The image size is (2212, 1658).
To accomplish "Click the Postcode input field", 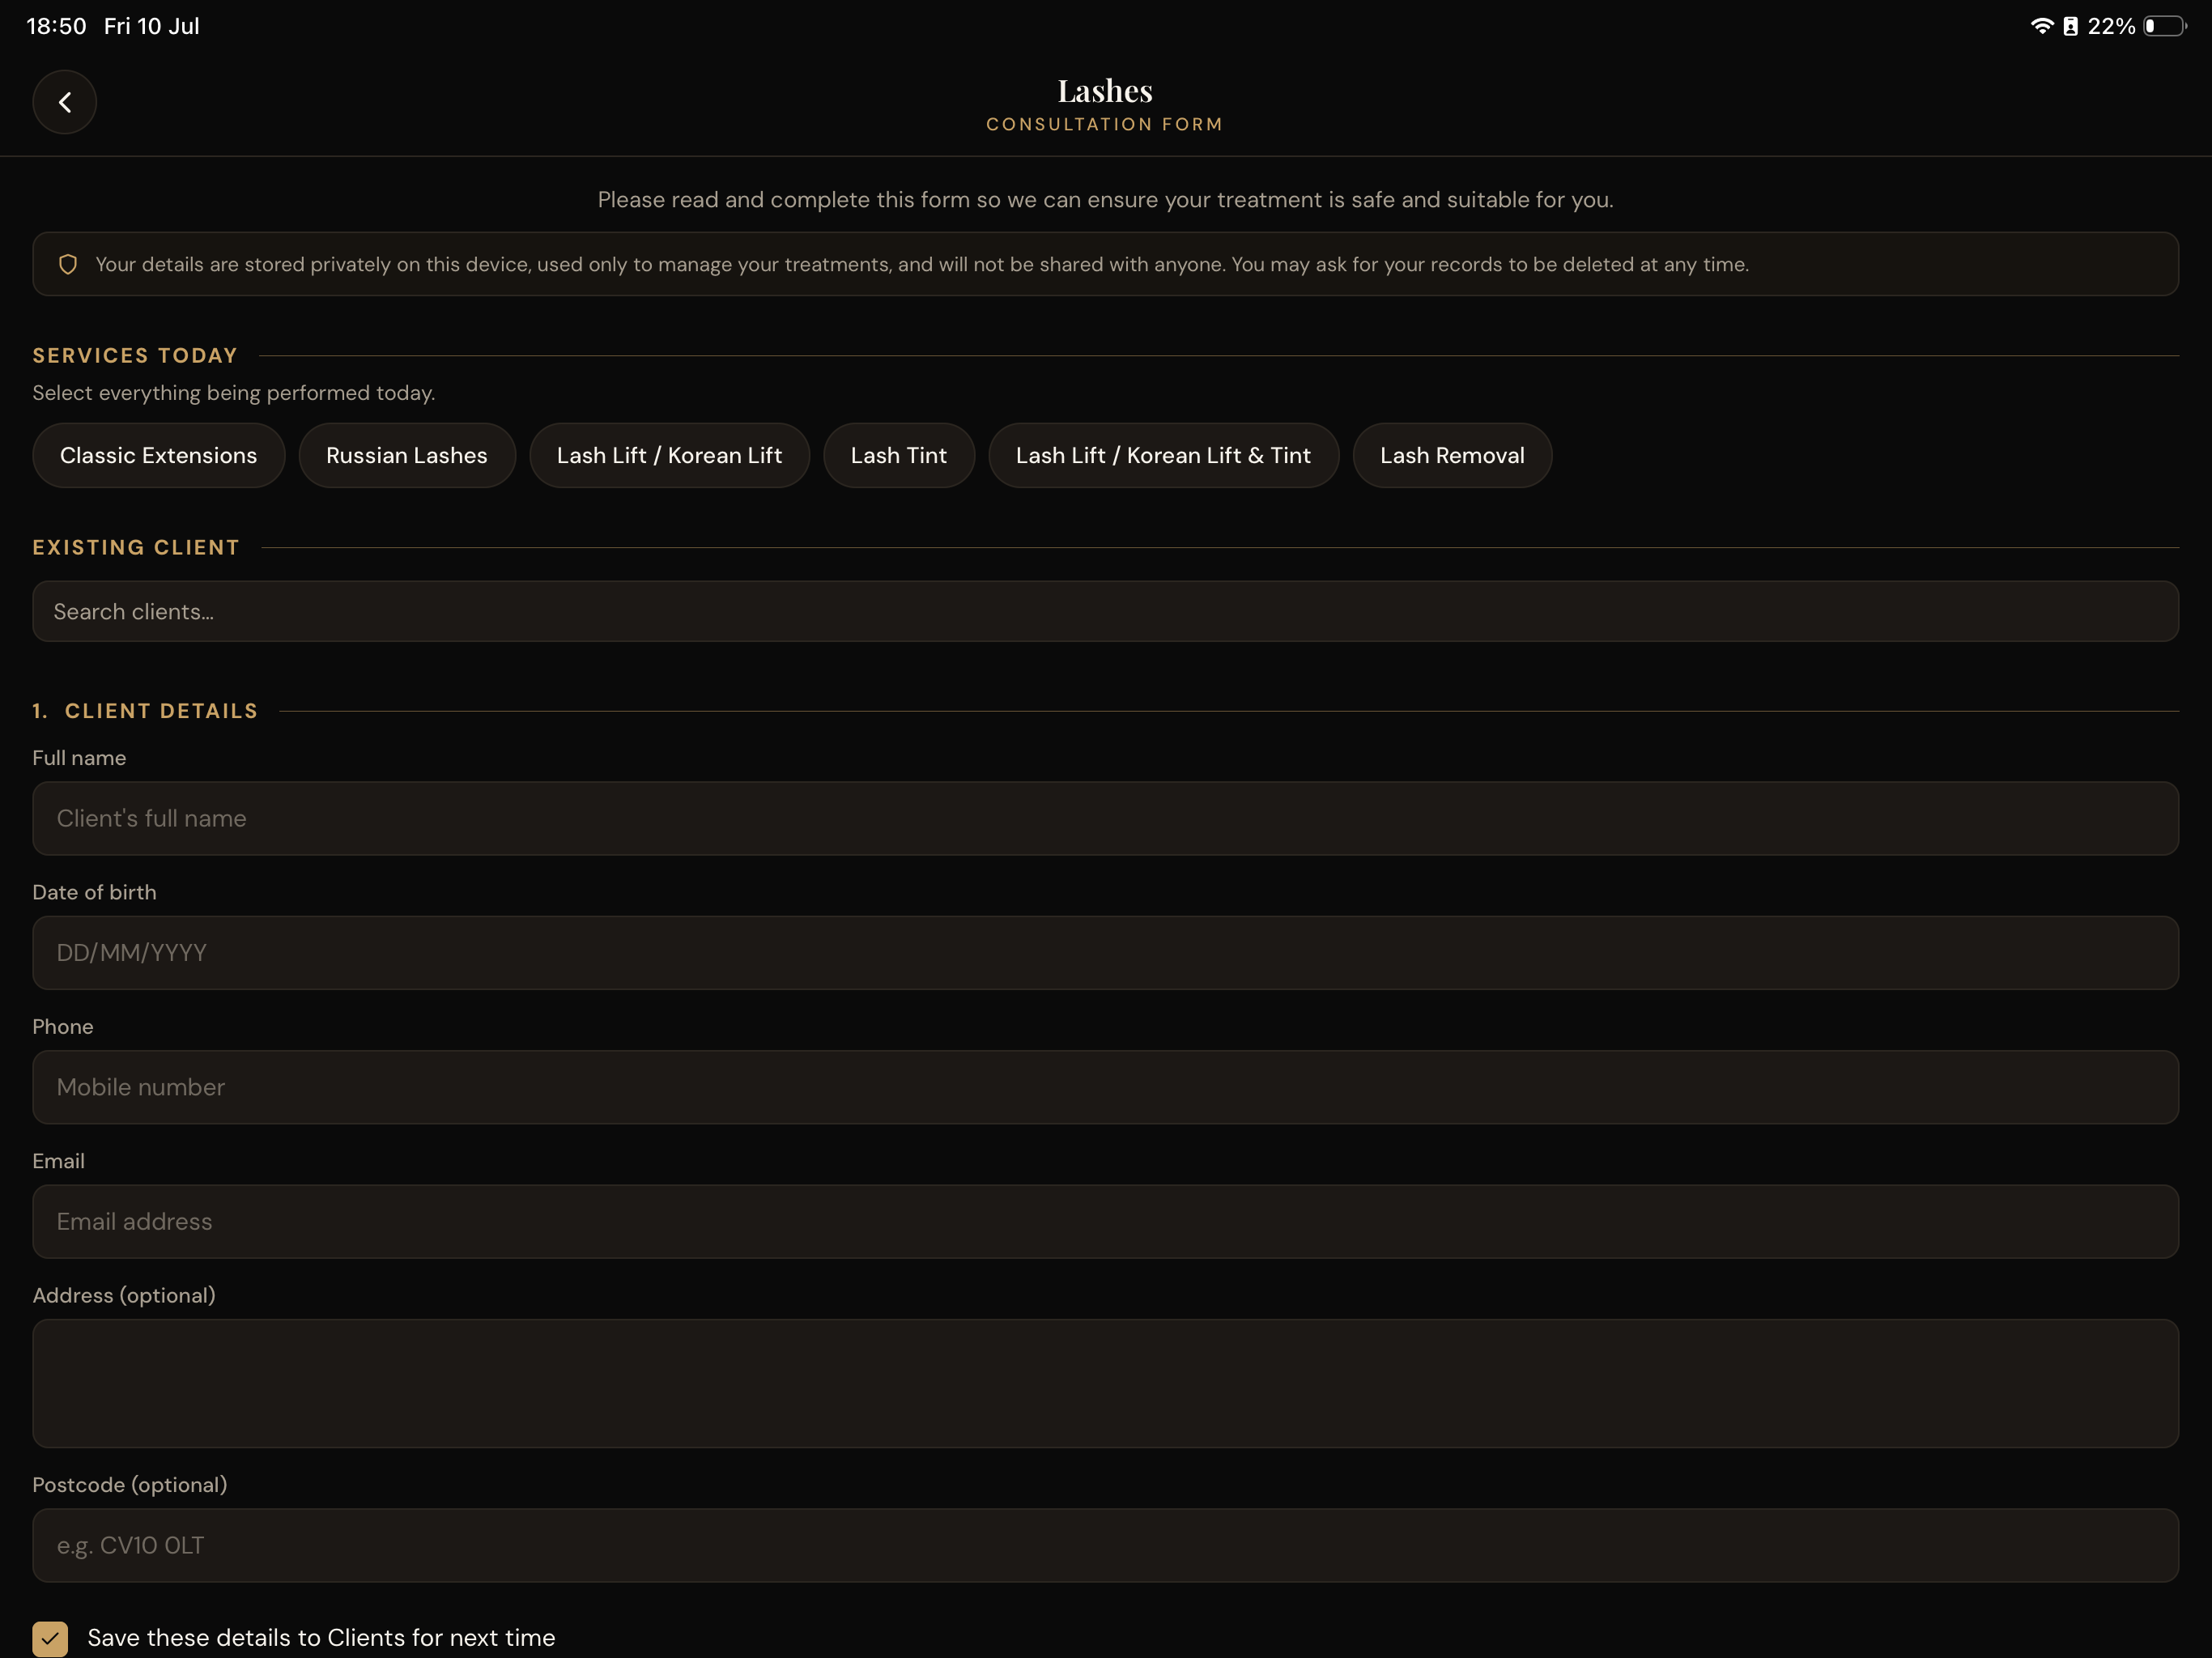I will click(1105, 1545).
